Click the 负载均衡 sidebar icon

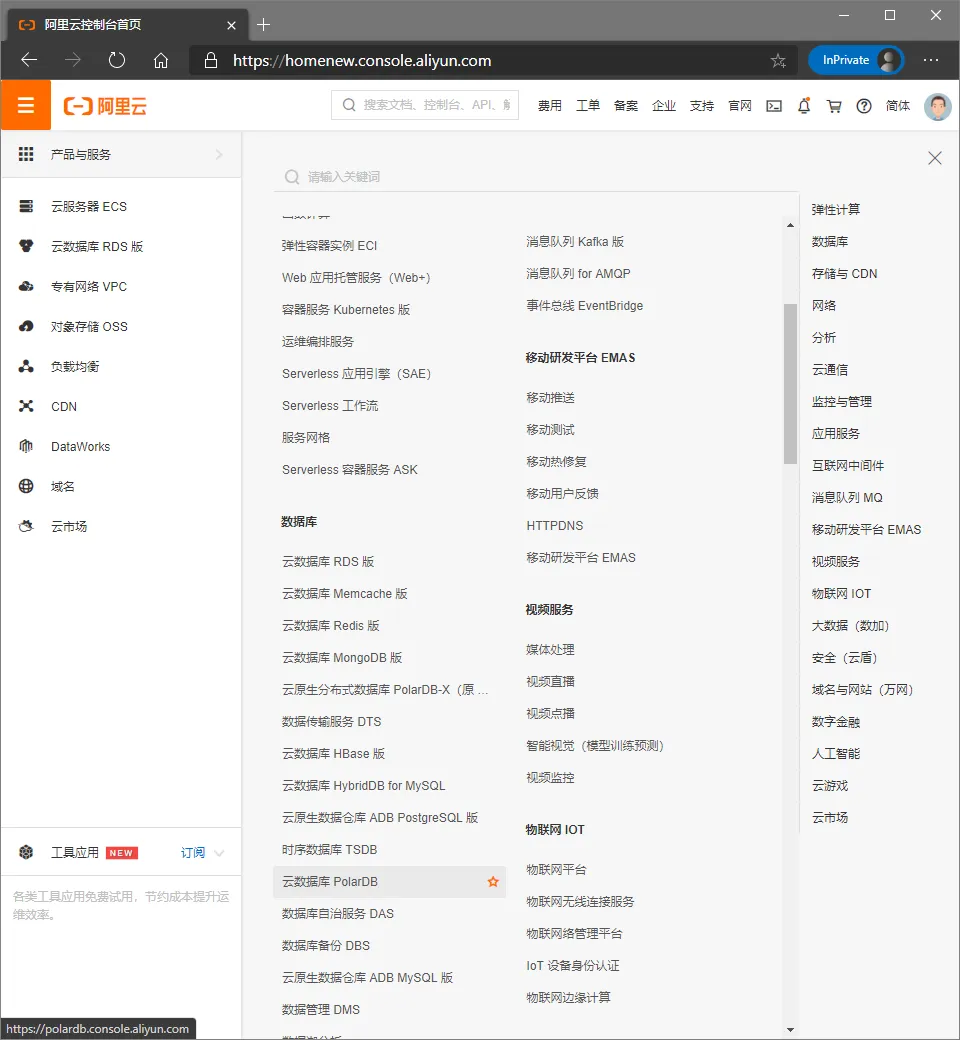click(x=26, y=366)
